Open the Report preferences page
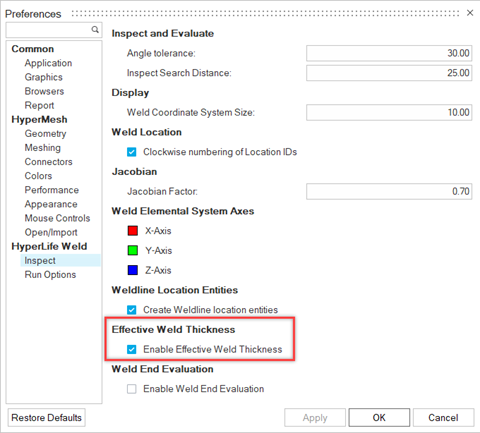The height and width of the screenshot is (433, 480). point(39,105)
